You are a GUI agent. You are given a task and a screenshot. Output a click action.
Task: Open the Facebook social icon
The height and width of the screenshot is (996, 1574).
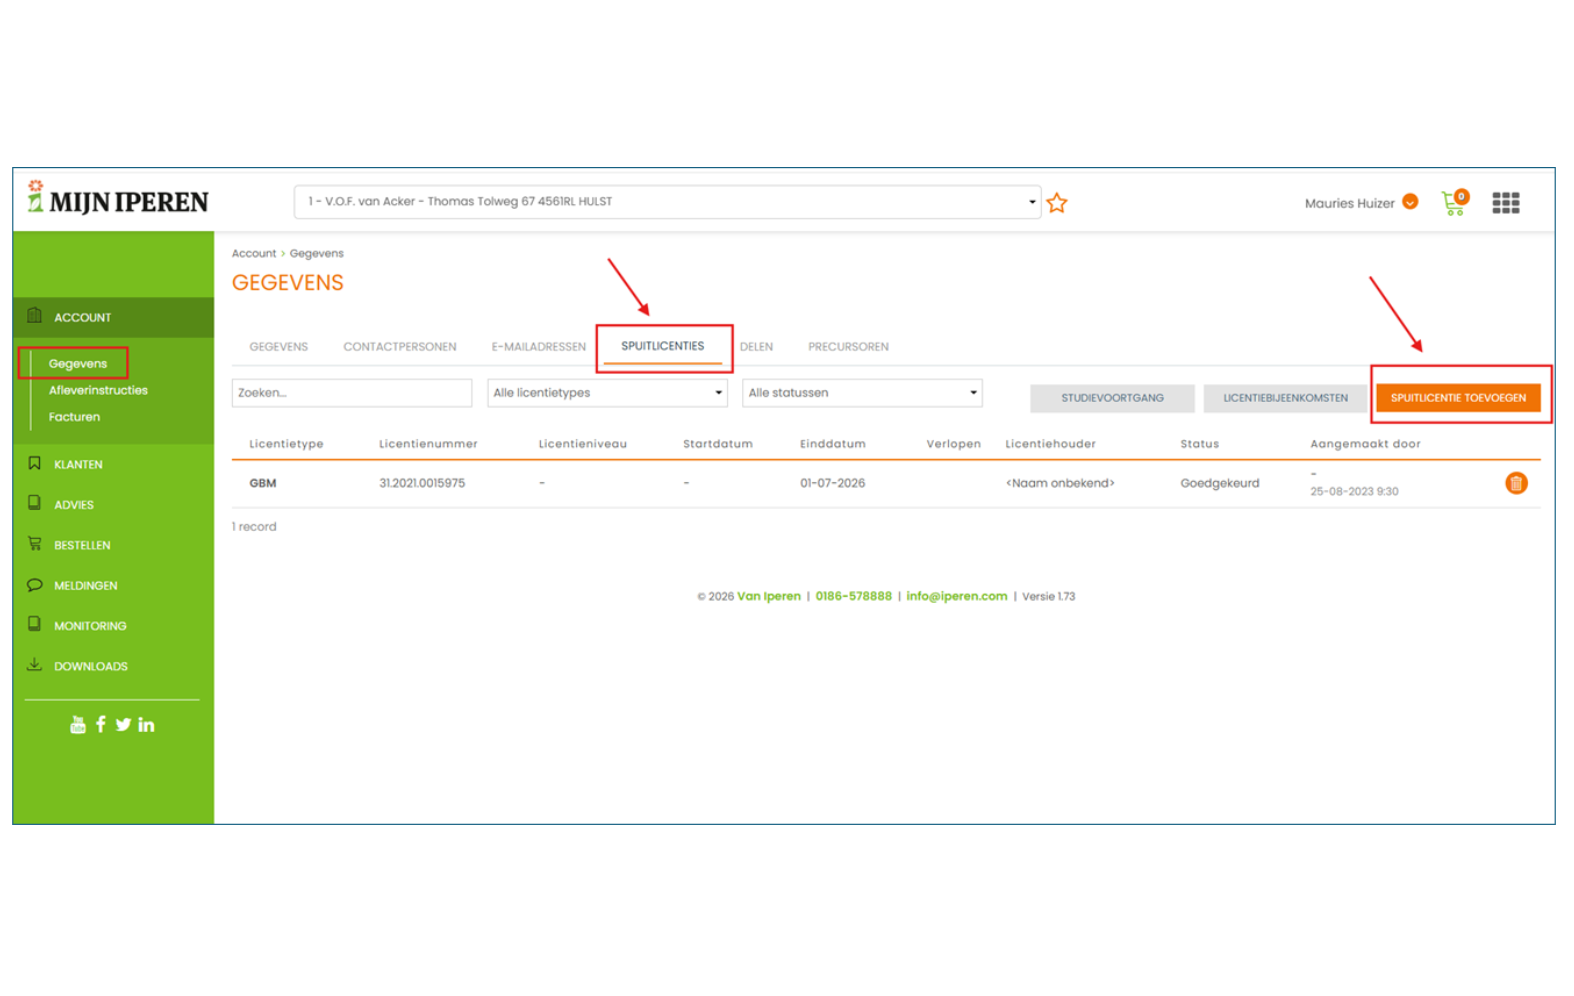(101, 724)
